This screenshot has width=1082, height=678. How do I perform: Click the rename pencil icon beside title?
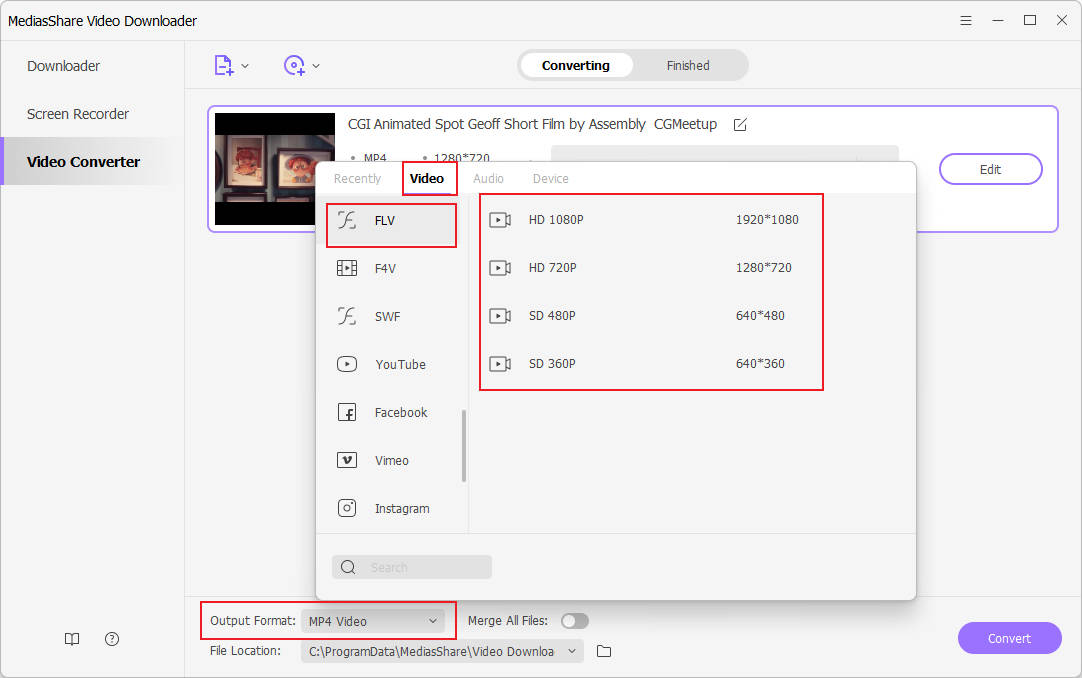pos(740,125)
